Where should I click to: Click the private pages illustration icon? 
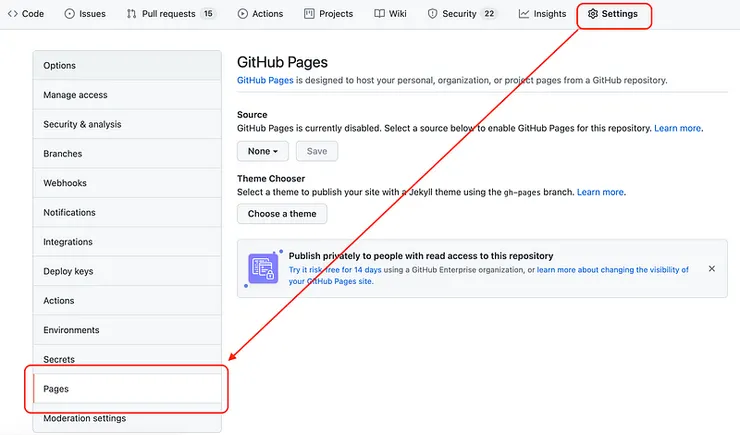point(263,268)
